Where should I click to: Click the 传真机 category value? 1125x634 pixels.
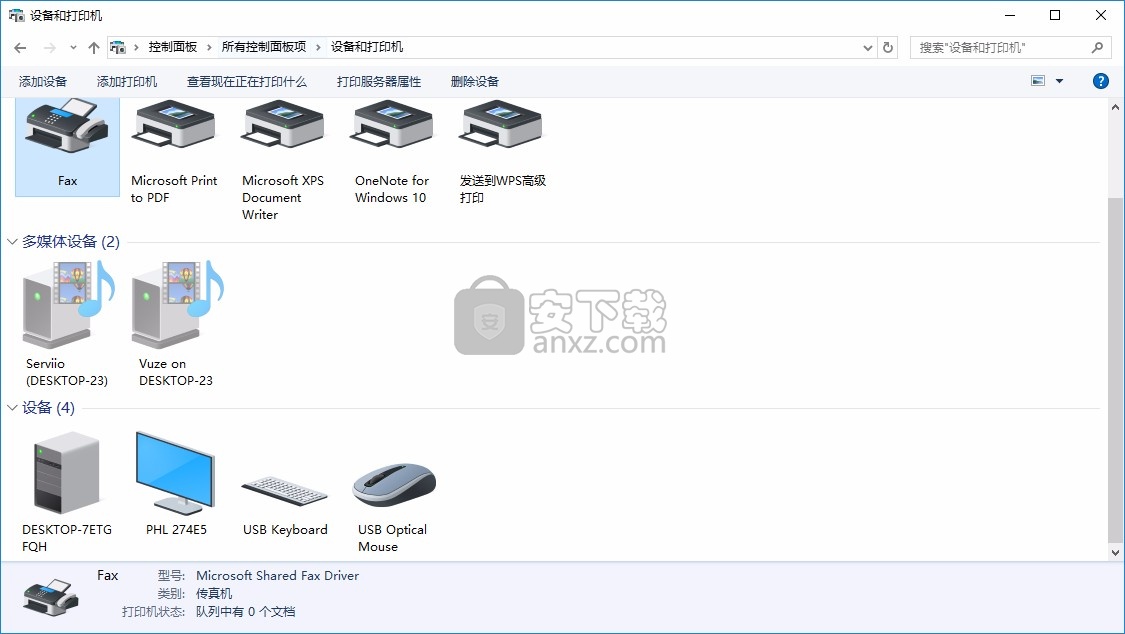point(214,594)
